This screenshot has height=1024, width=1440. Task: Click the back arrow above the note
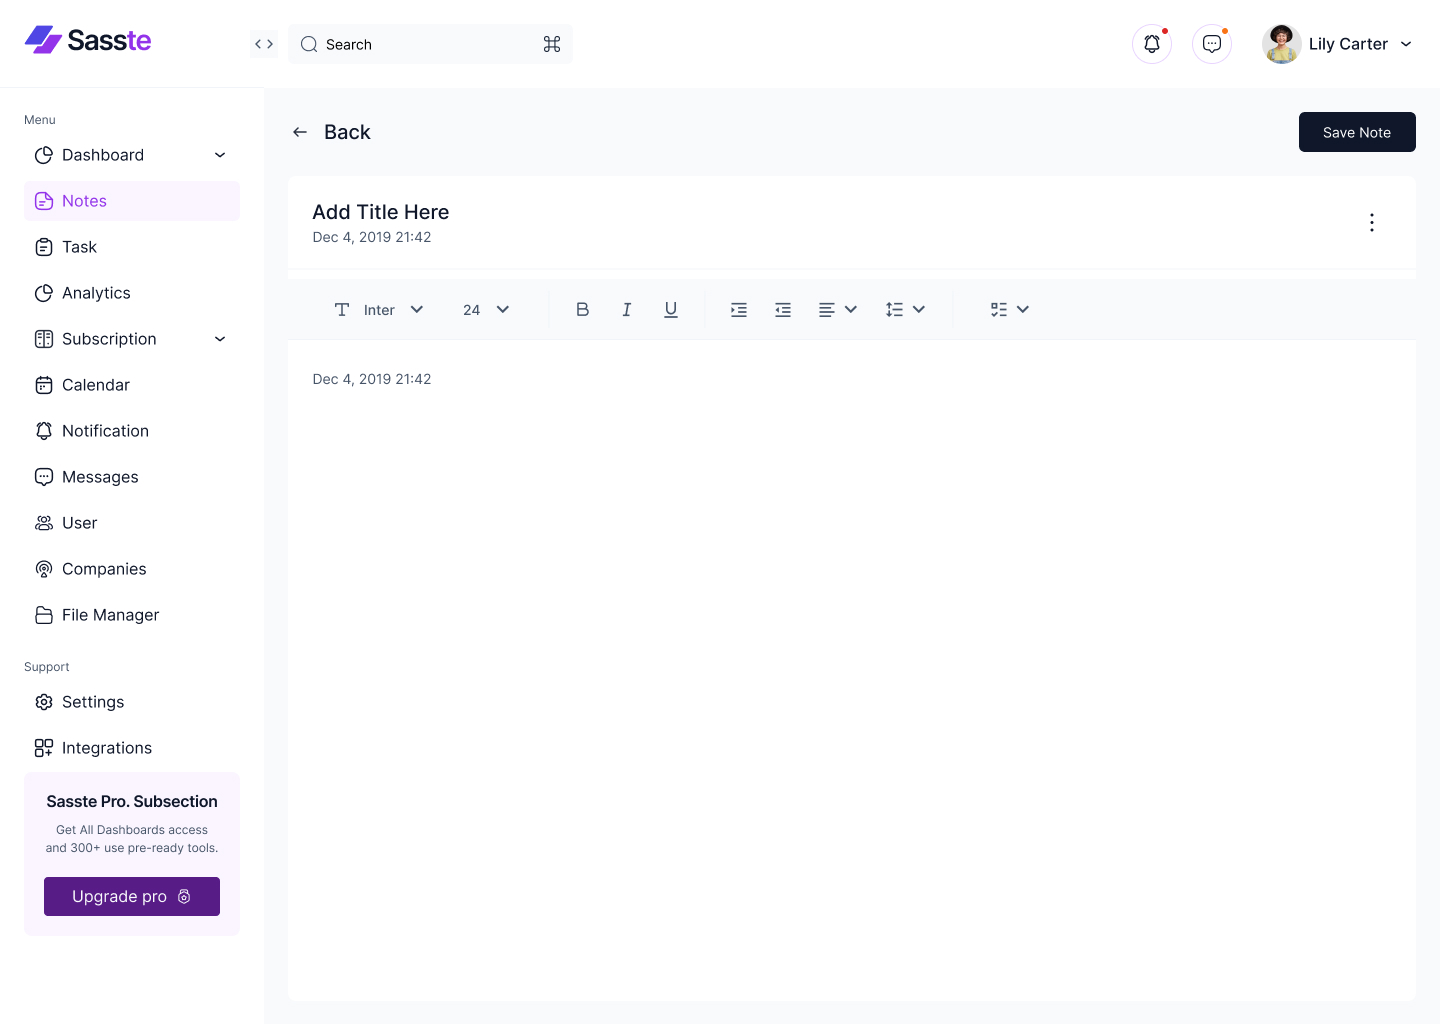tap(300, 131)
